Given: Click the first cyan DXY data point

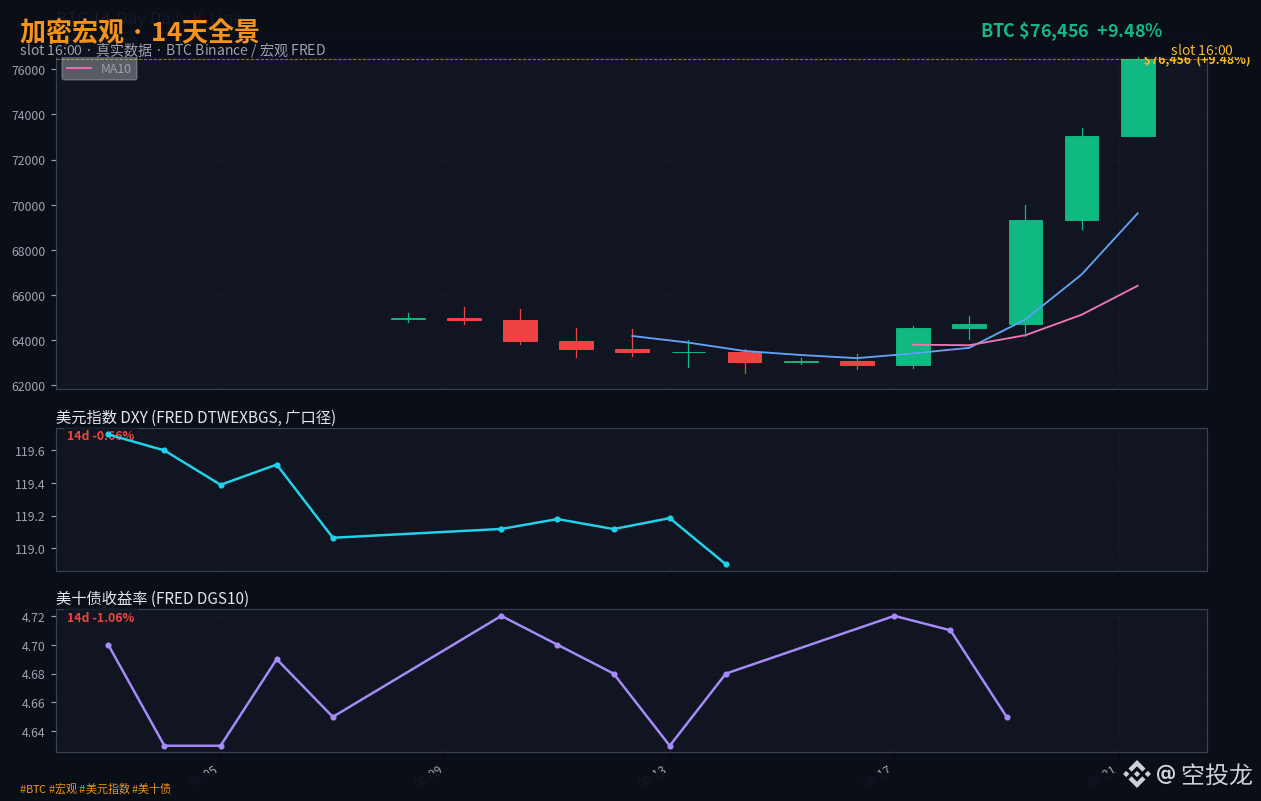Looking at the screenshot, I should pyautogui.click(x=109, y=435).
